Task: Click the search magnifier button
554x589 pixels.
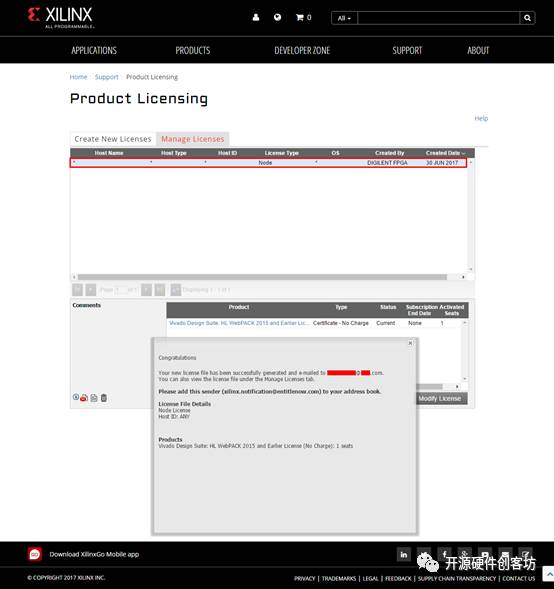Action: coord(527,18)
